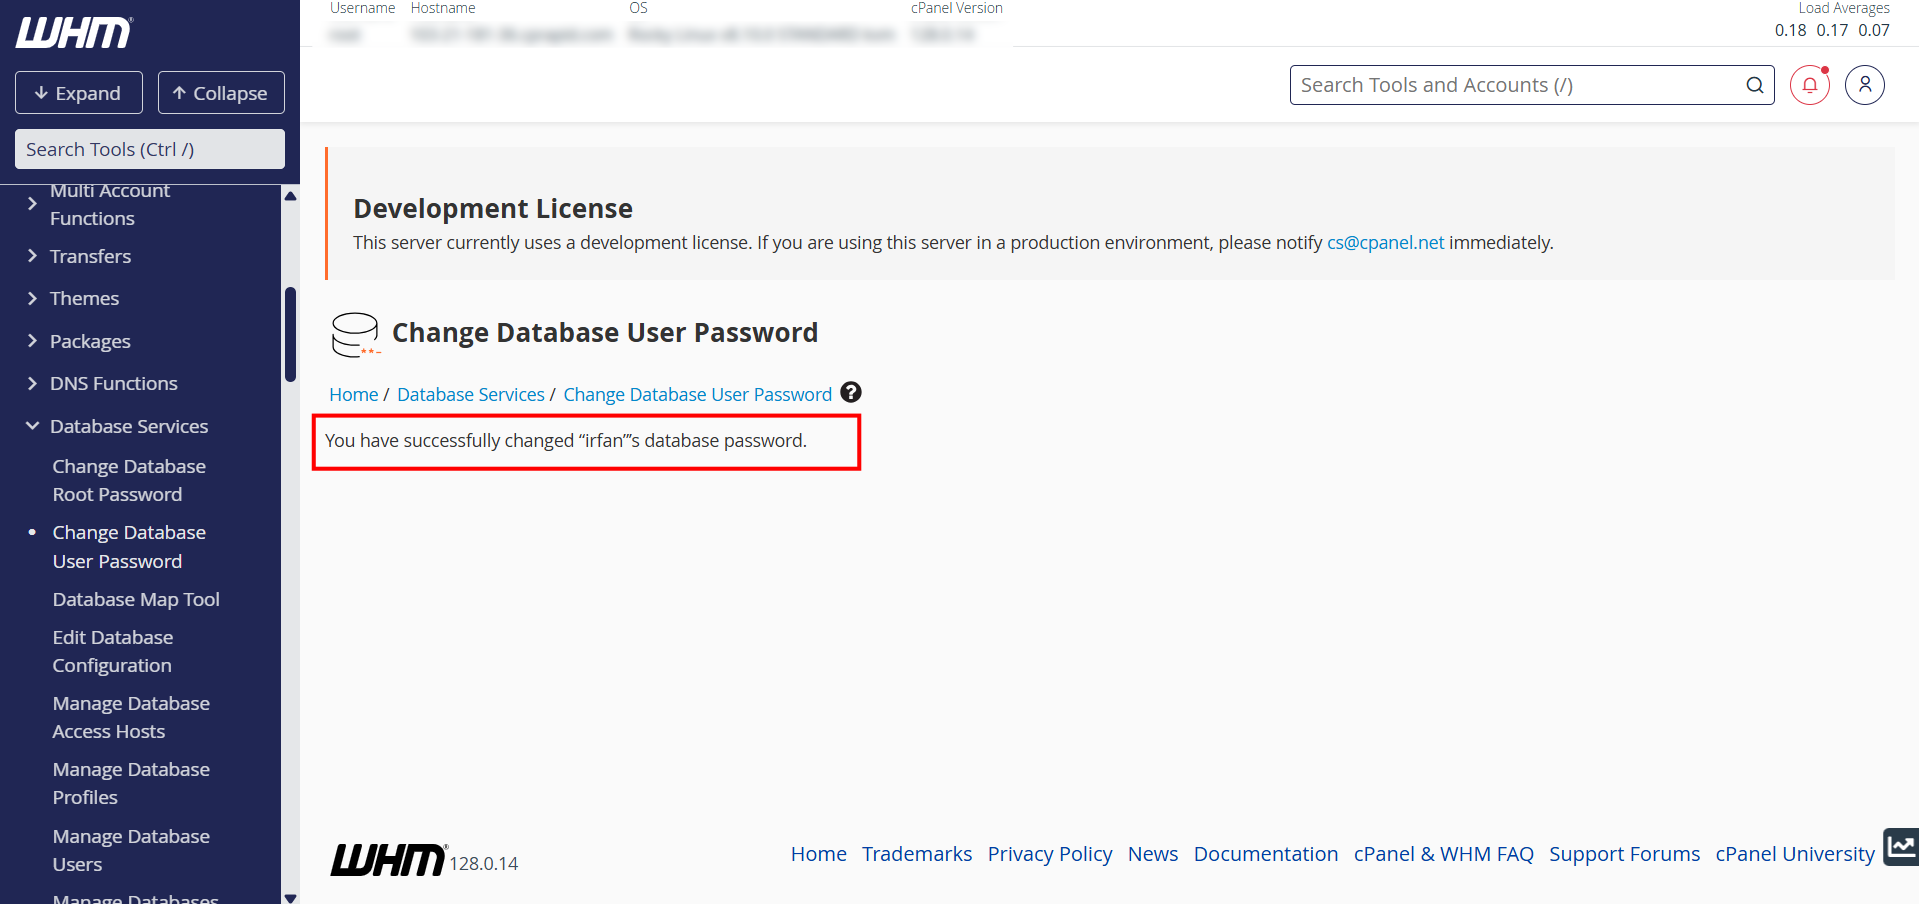The width and height of the screenshot is (1919, 904).
Task: Open the statistics chart icon at bottom right
Action: (x=1901, y=847)
